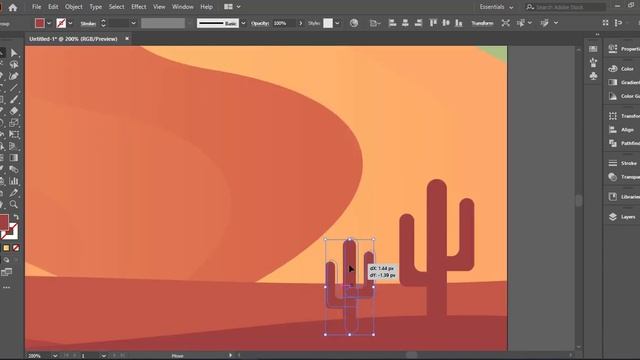Viewport: 640px width, 360px height.
Task: Select the Direct Selection tool
Action: 14,53
